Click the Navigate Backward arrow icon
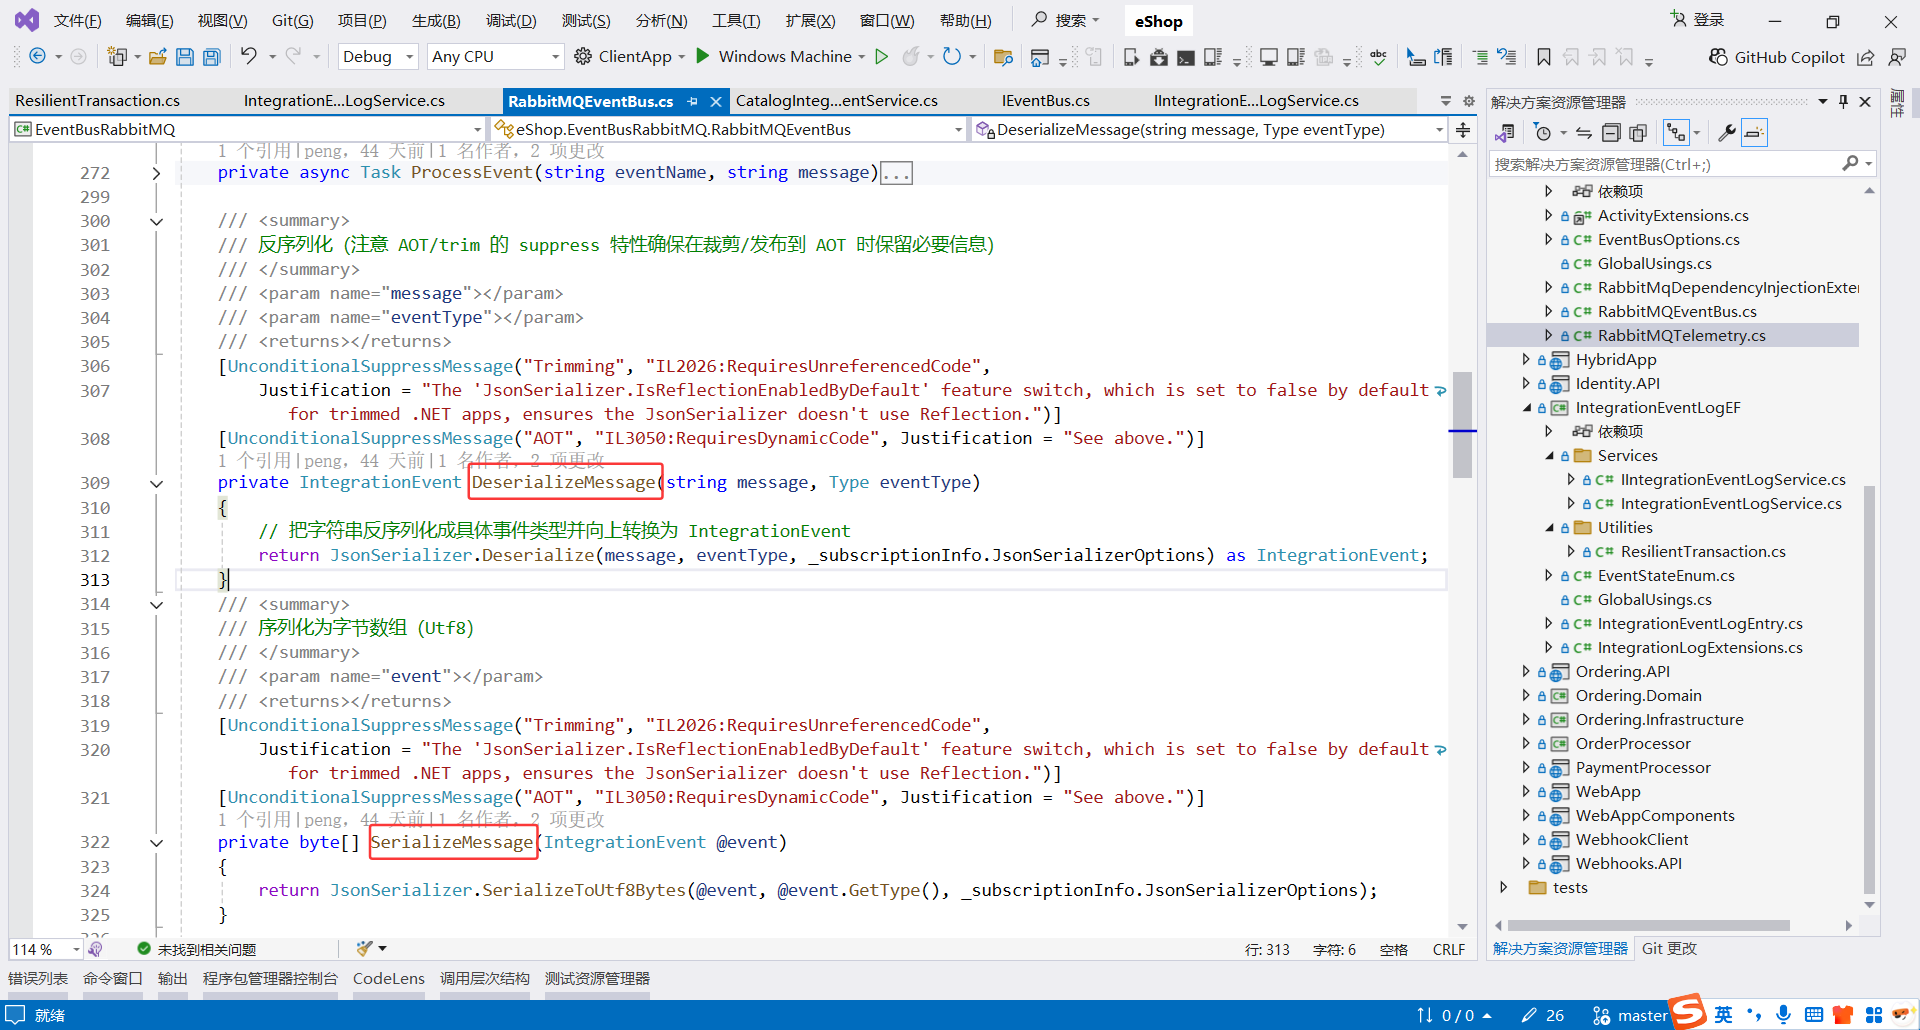This screenshot has height=1030, width=1920. (x=37, y=57)
